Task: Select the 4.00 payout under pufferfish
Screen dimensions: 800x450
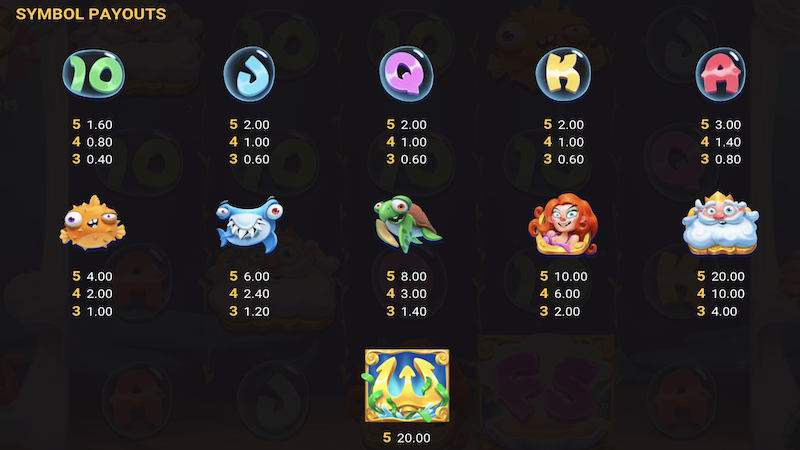Action: 99,277
